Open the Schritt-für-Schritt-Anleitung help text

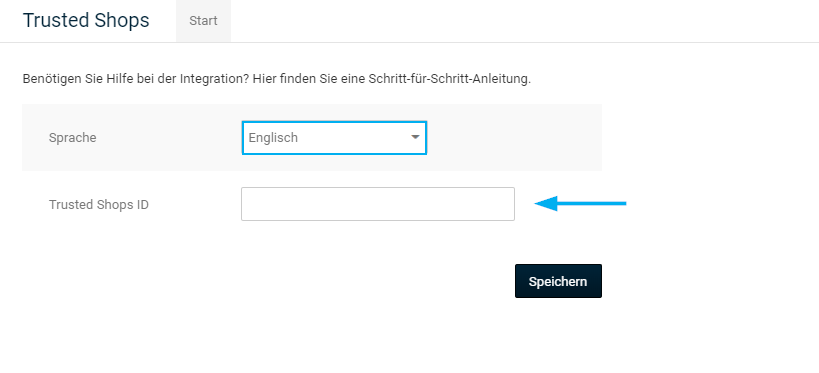(449, 79)
